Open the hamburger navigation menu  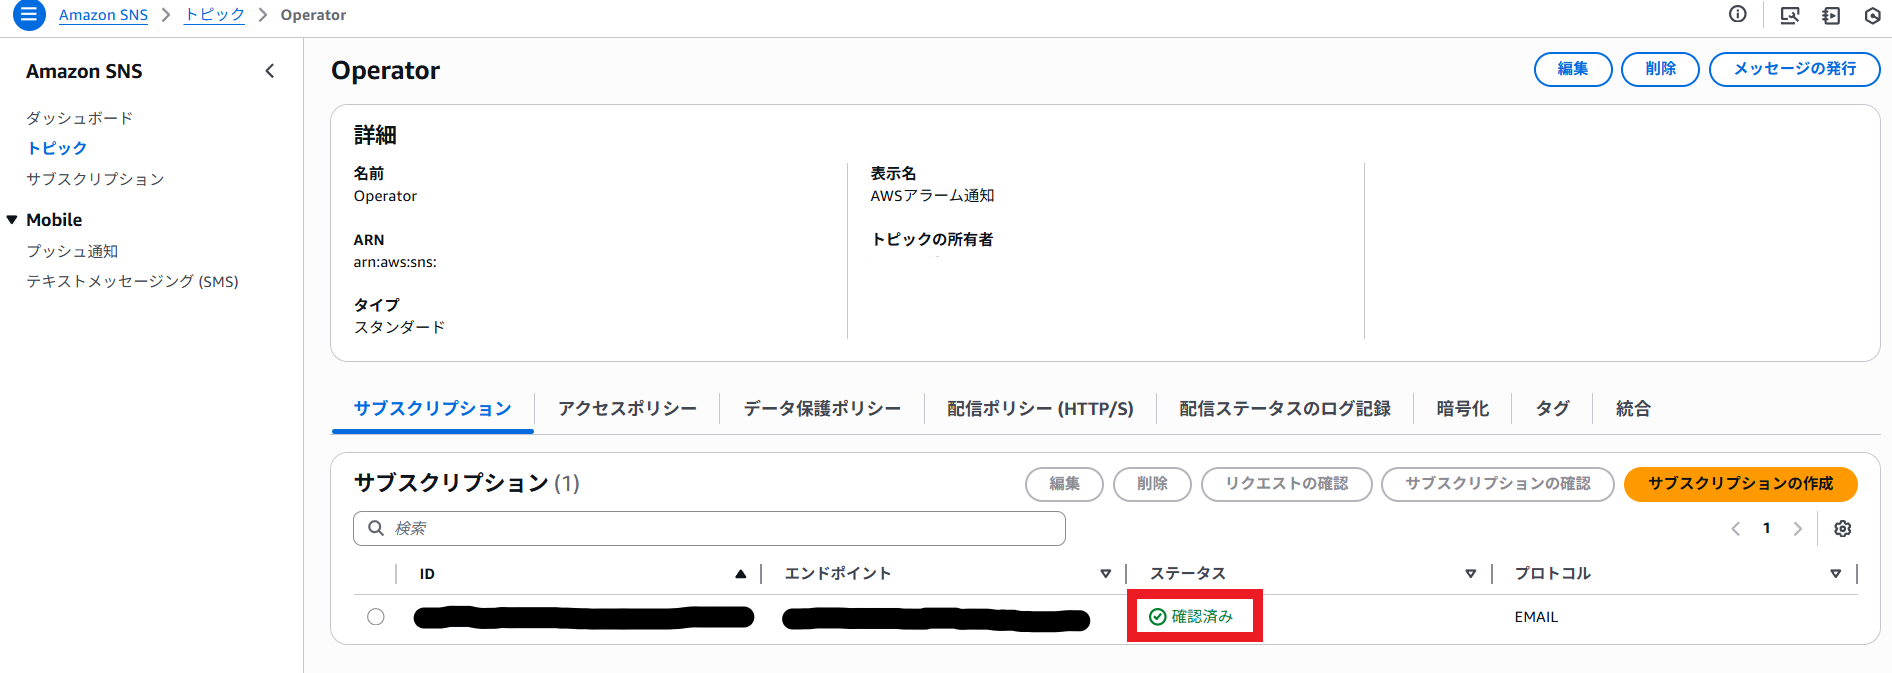[x=28, y=15]
